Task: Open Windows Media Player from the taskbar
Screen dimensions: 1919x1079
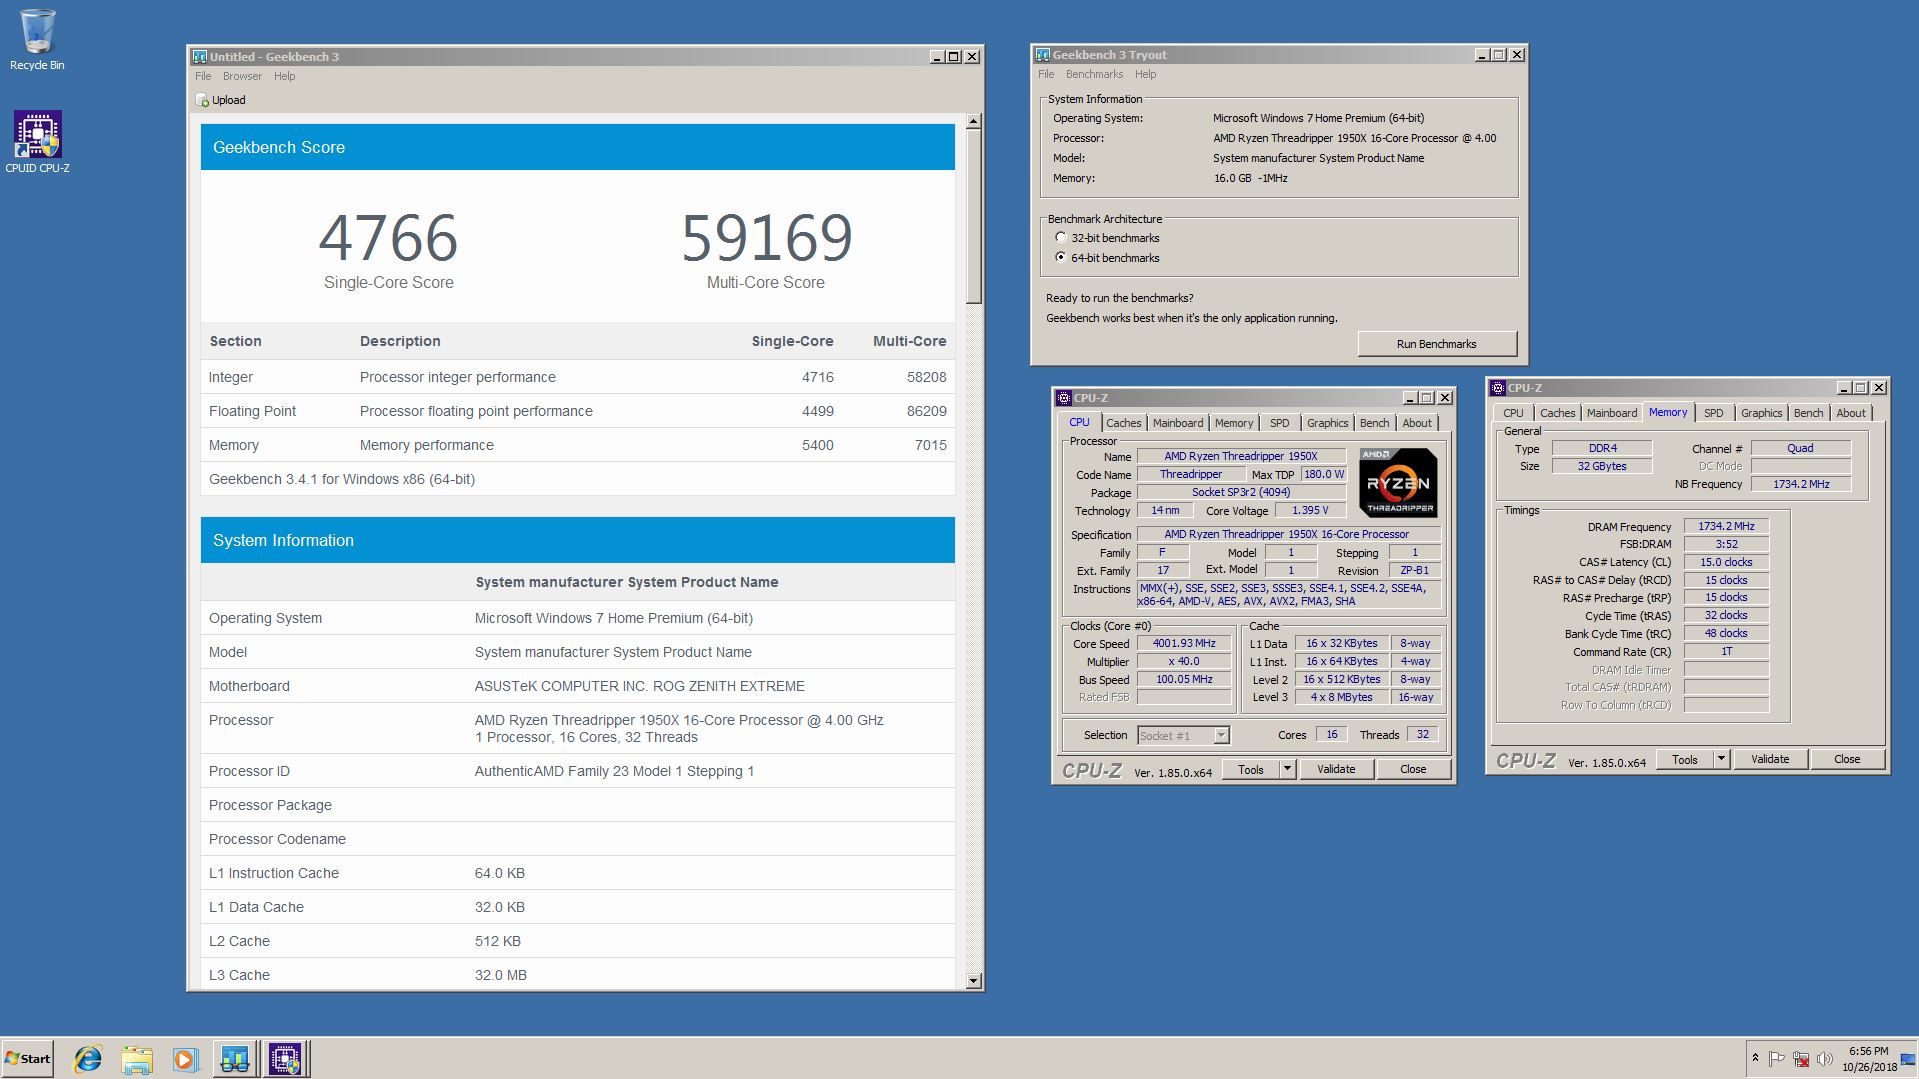Action: pos(185,1059)
